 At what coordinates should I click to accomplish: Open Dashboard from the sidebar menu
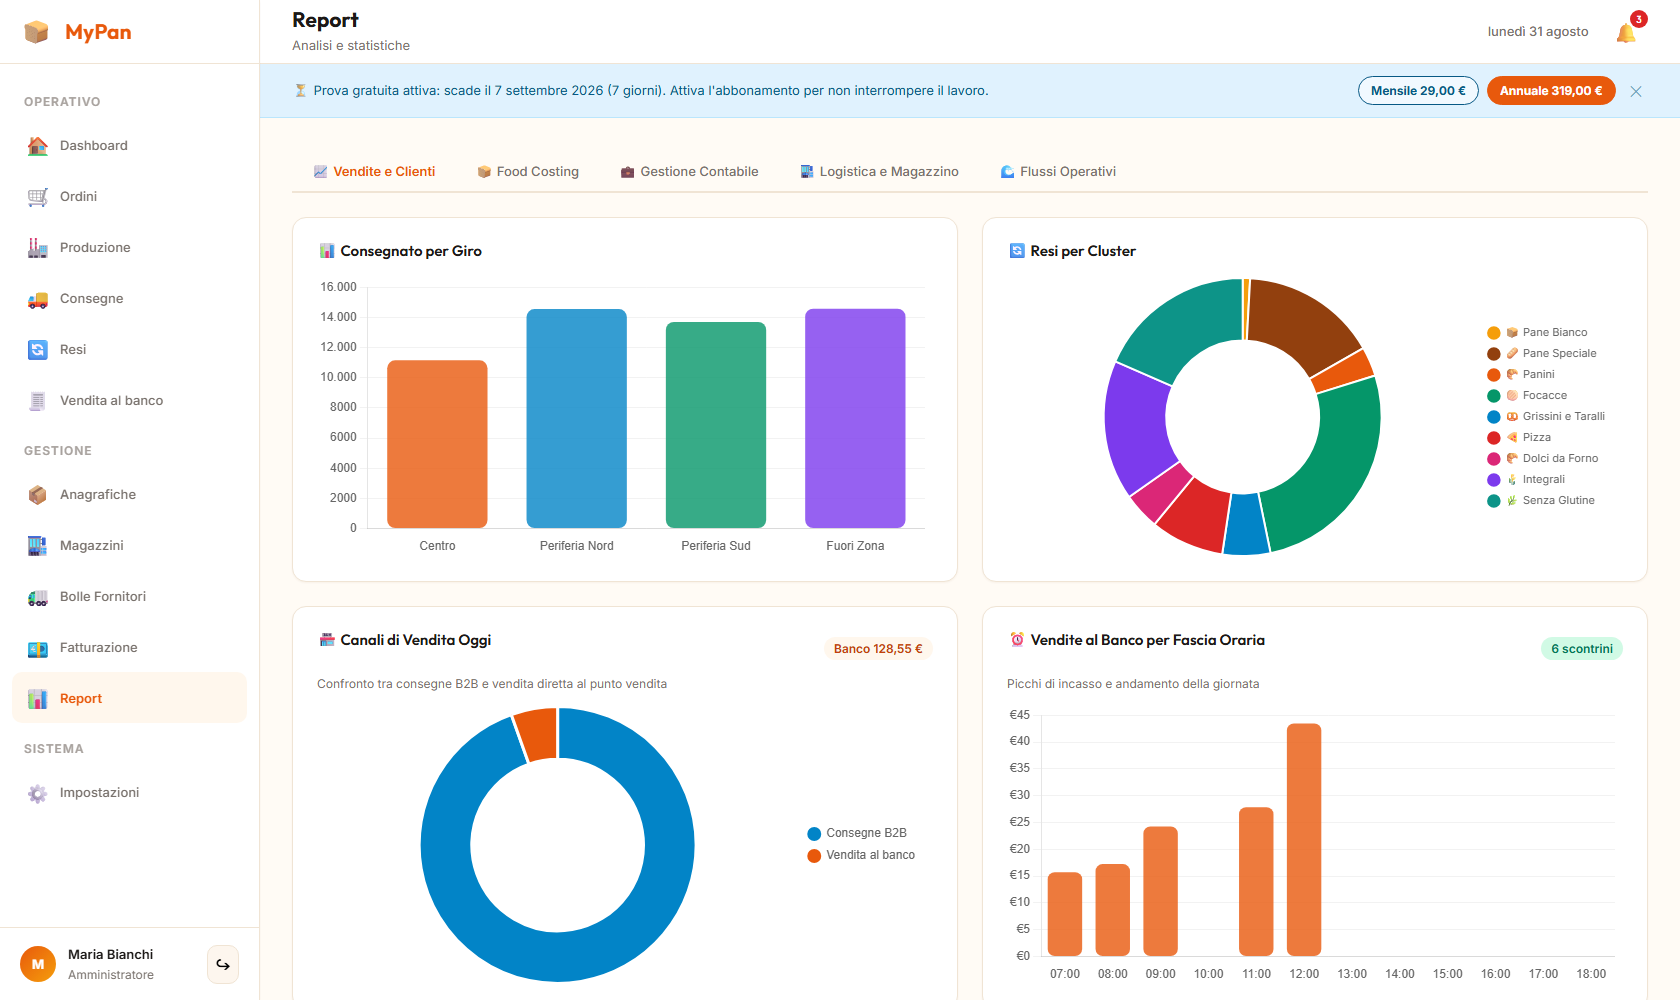[x=129, y=146]
